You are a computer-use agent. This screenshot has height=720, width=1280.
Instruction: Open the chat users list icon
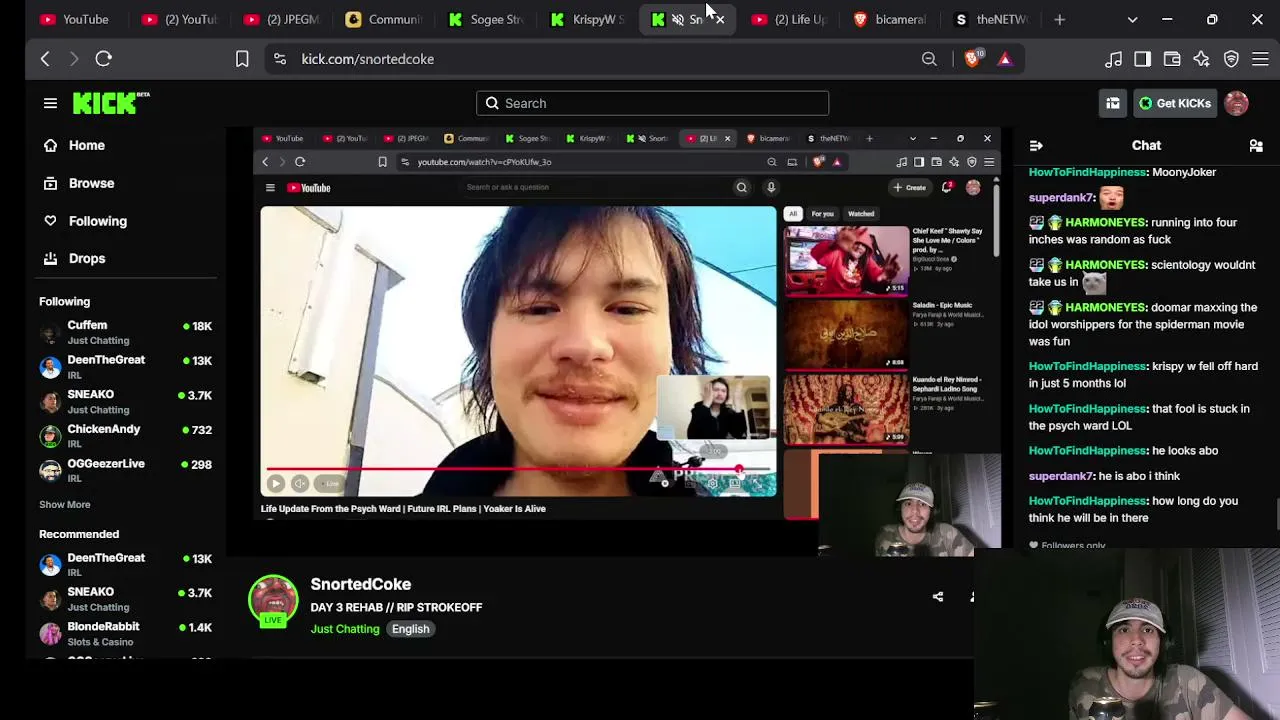click(x=1256, y=146)
